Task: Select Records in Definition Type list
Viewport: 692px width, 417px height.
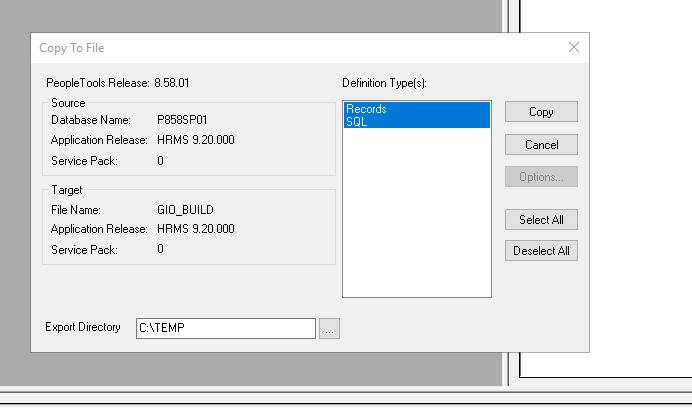Action: (366, 109)
